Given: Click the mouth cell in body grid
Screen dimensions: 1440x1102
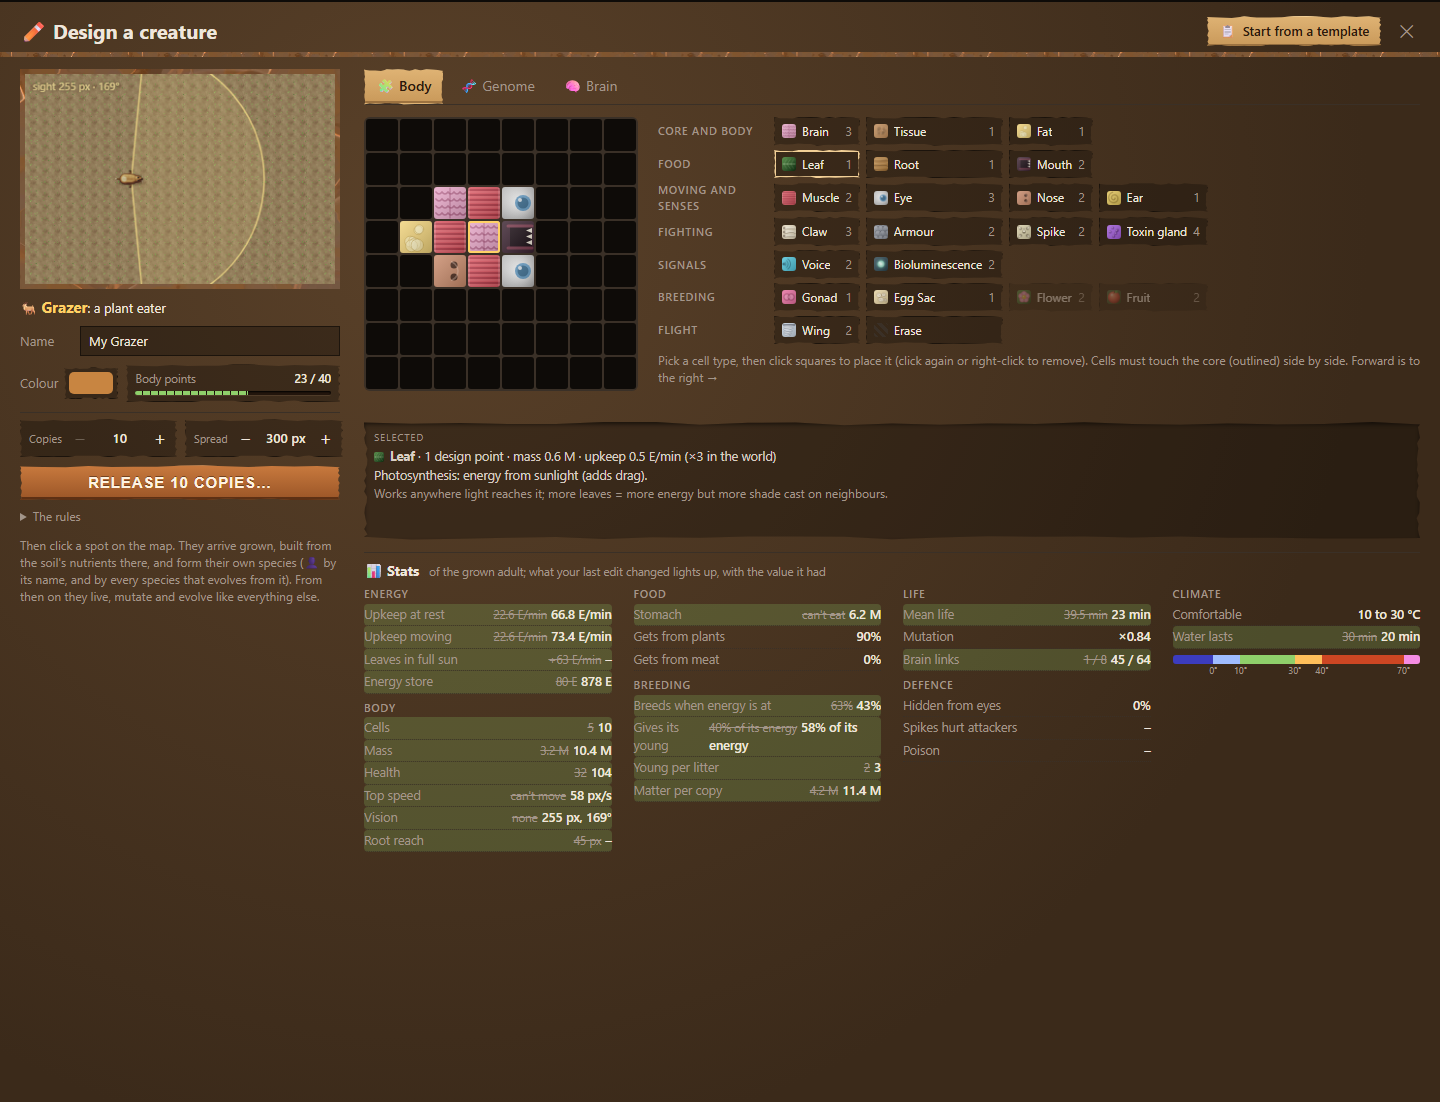Looking at the screenshot, I should tap(518, 237).
